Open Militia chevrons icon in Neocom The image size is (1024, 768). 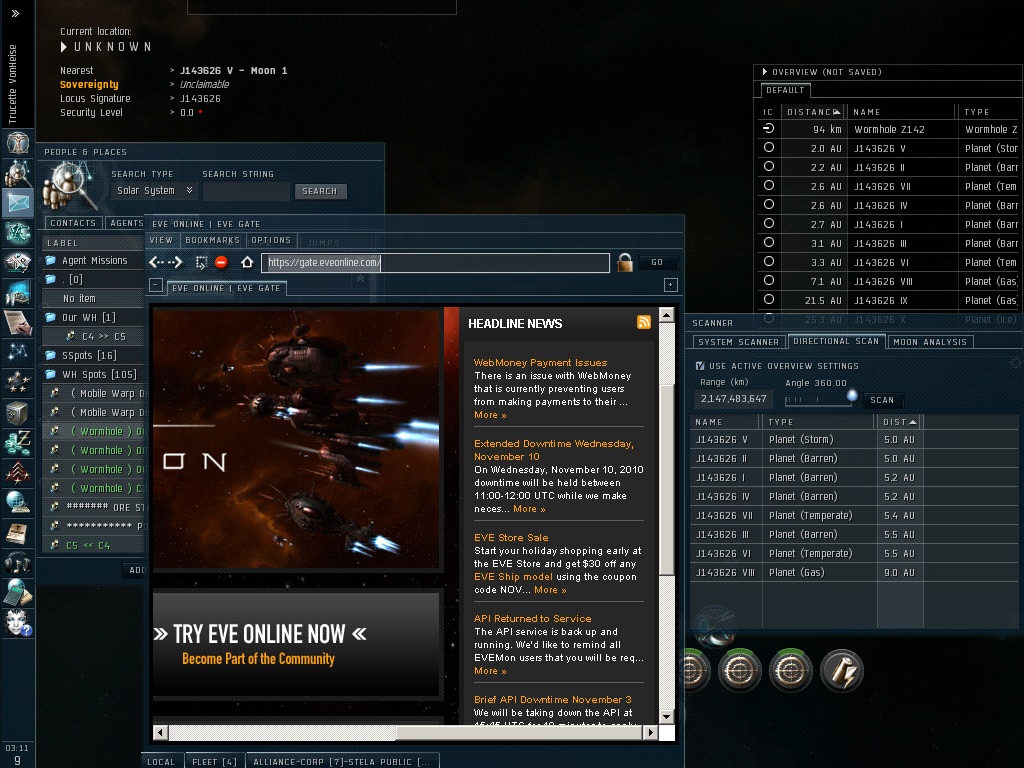click(x=18, y=472)
